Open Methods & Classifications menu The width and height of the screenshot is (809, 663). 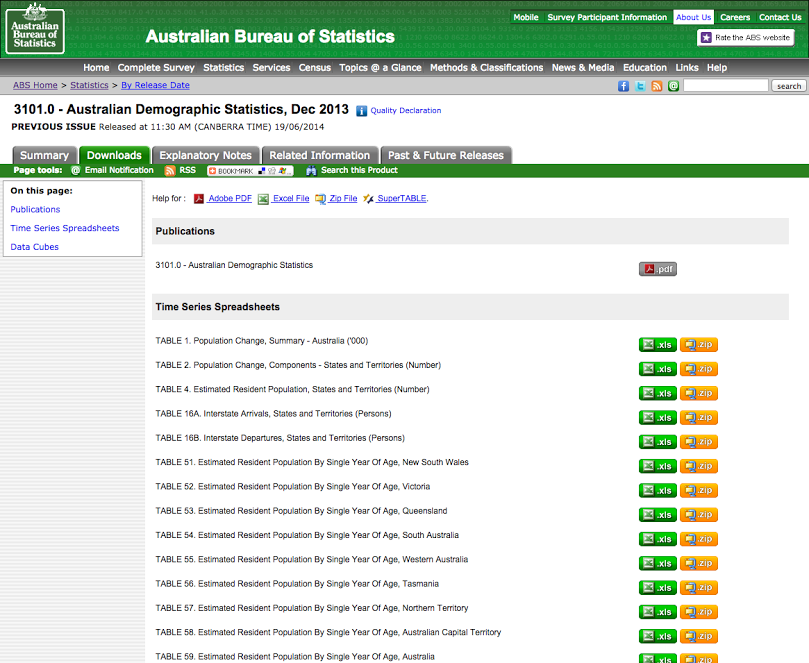487,68
